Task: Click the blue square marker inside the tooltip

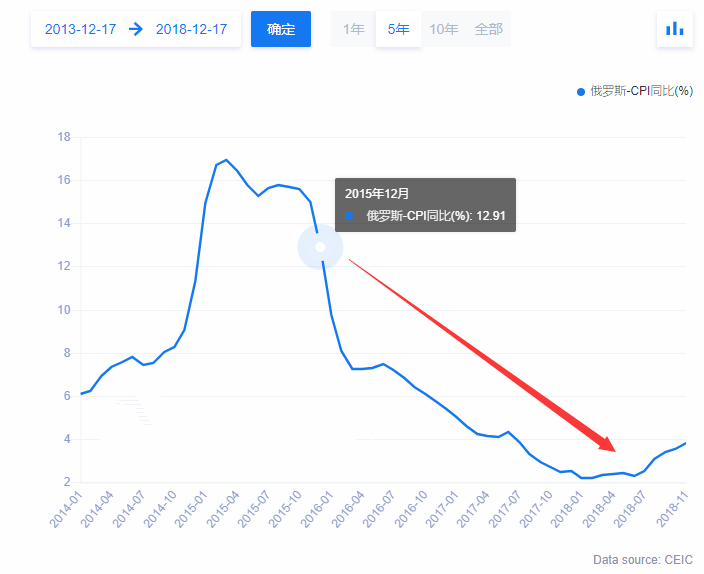Action: [349, 215]
